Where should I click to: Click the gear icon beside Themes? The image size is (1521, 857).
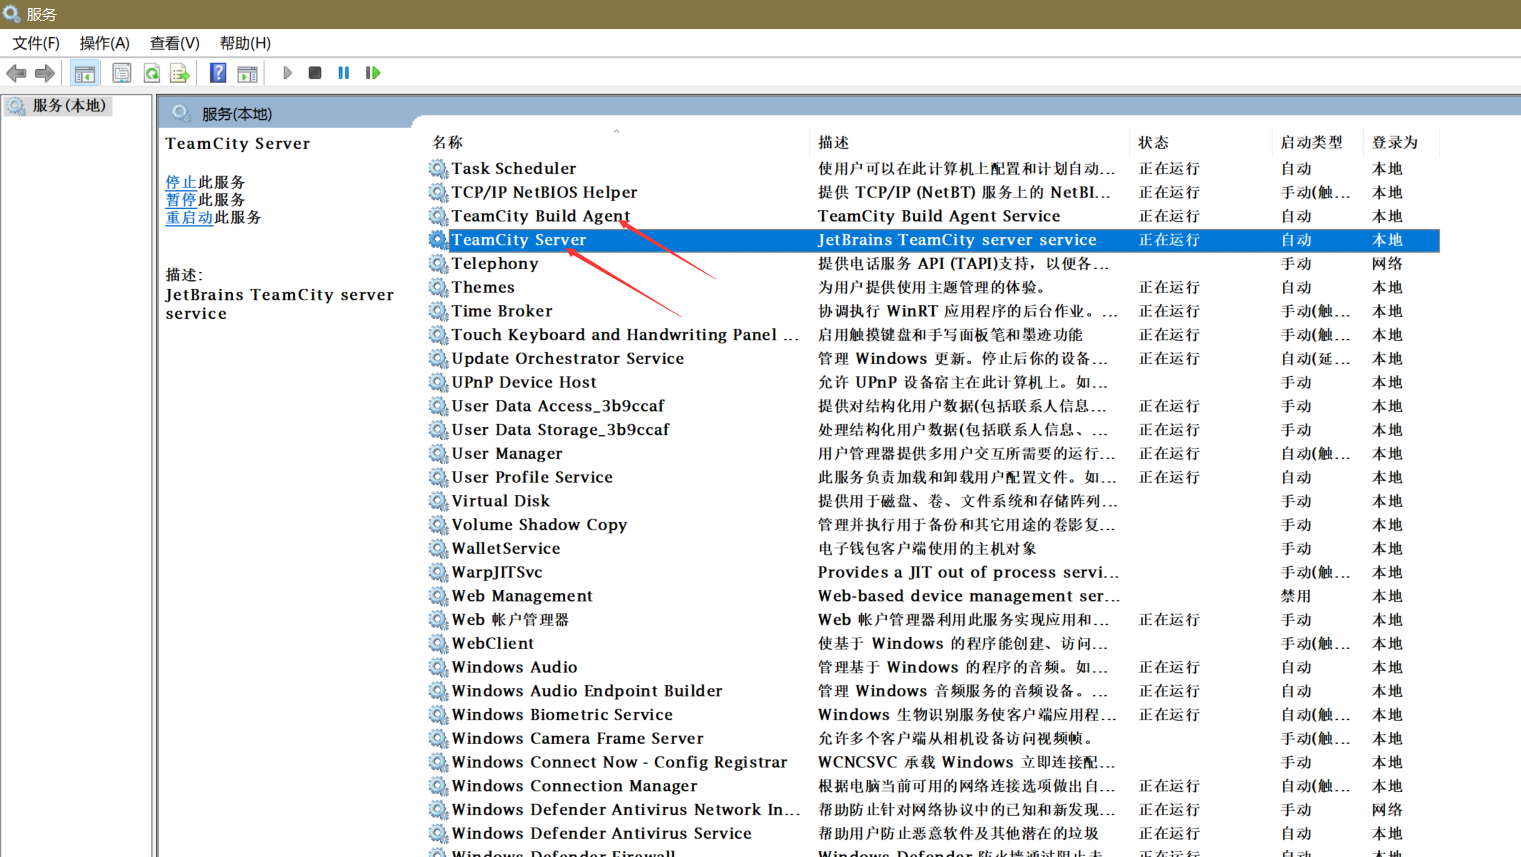(x=438, y=287)
